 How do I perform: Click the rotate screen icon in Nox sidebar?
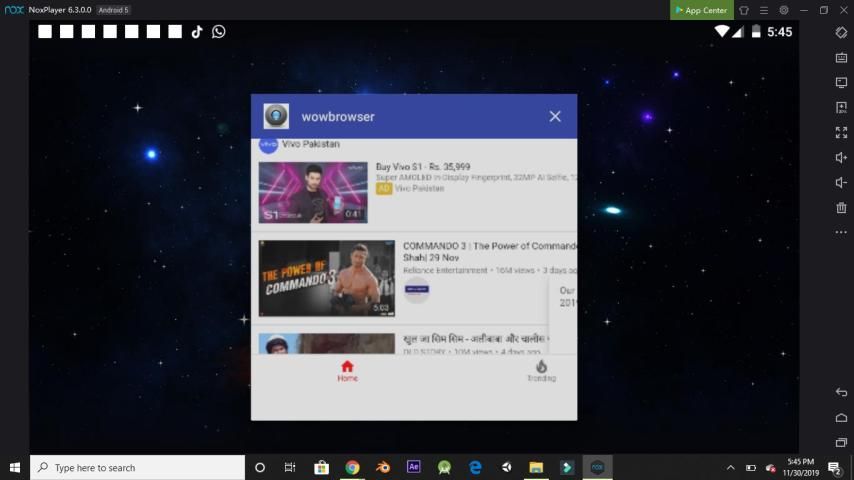[x=841, y=32]
